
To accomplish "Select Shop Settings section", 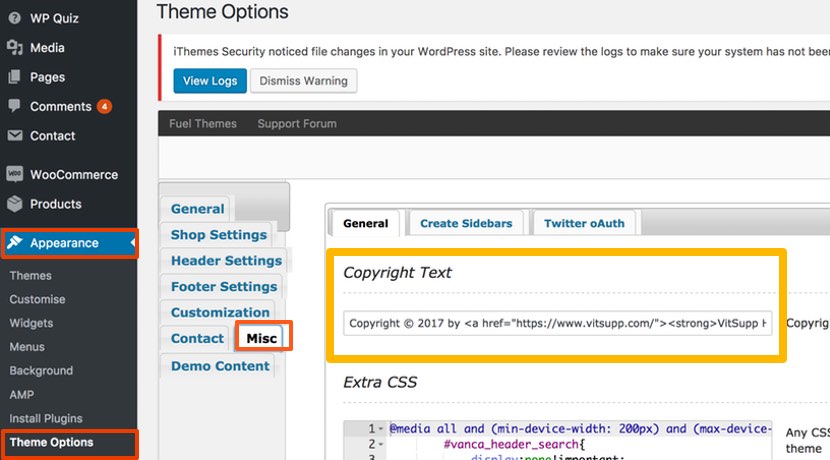I will pos(219,234).
